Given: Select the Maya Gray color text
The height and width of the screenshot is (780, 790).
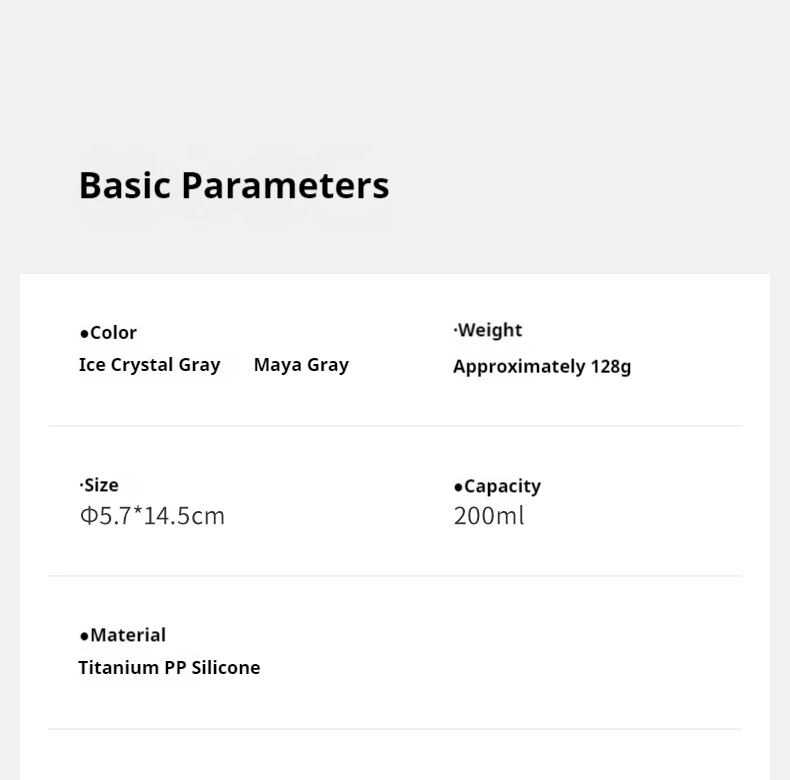Looking at the screenshot, I should point(301,365).
